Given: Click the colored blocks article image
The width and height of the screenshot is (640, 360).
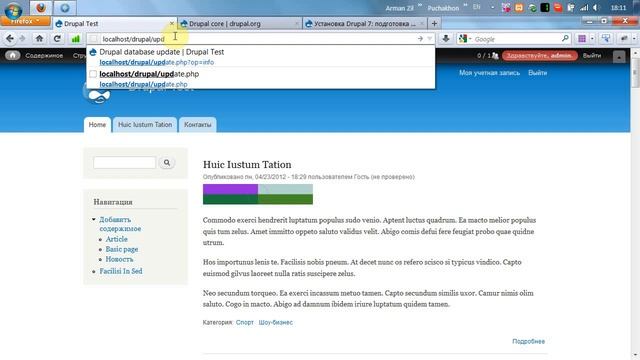Looking at the screenshot, I should click(258, 194).
